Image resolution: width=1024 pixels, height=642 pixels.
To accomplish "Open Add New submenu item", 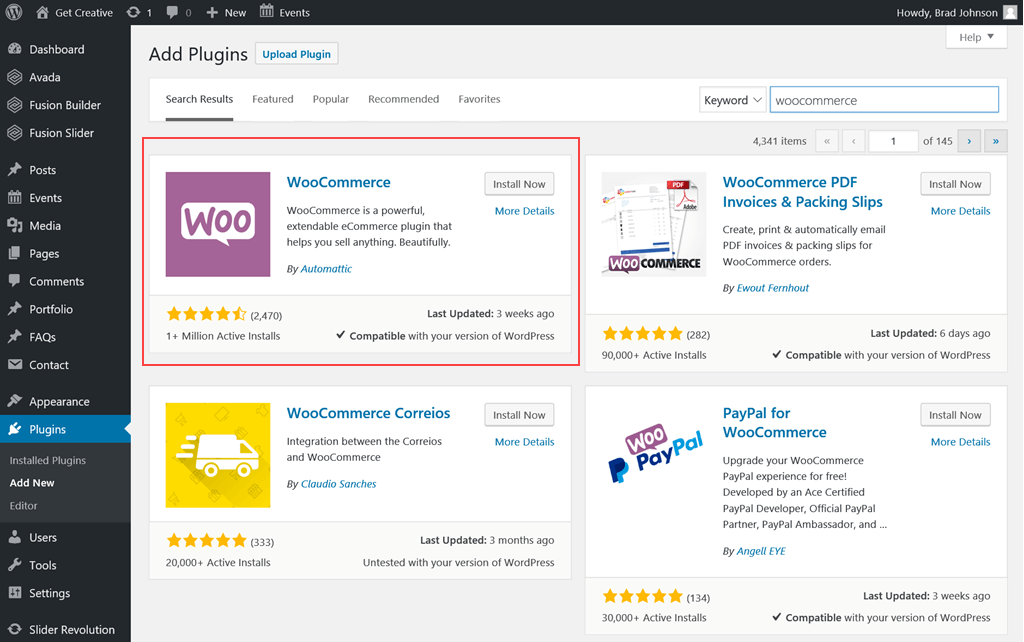I will click(32, 483).
